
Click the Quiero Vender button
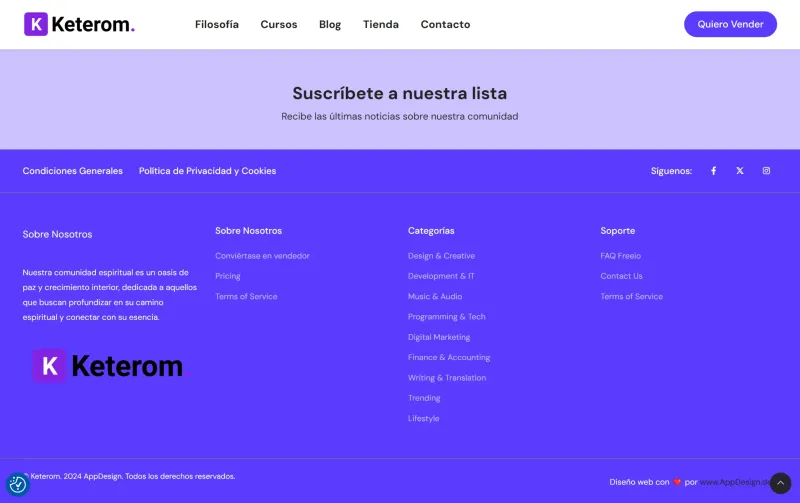[730, 24]
